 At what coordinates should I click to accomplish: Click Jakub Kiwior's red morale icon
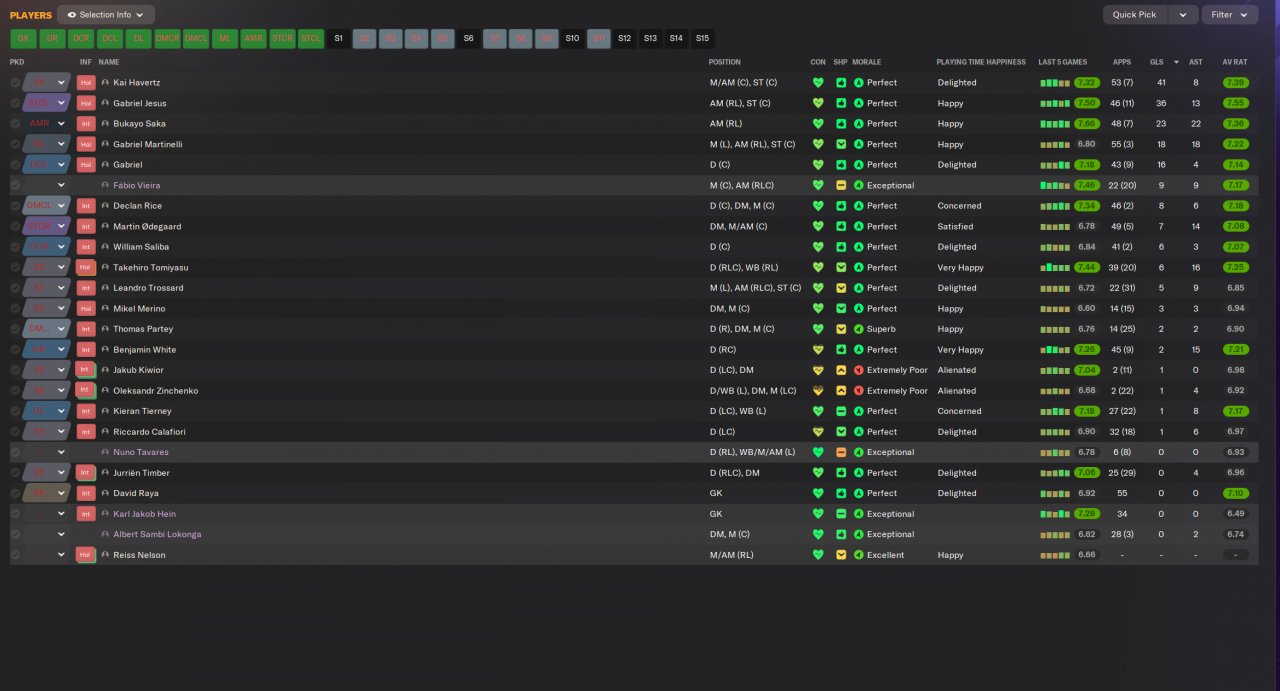point(859,370)
